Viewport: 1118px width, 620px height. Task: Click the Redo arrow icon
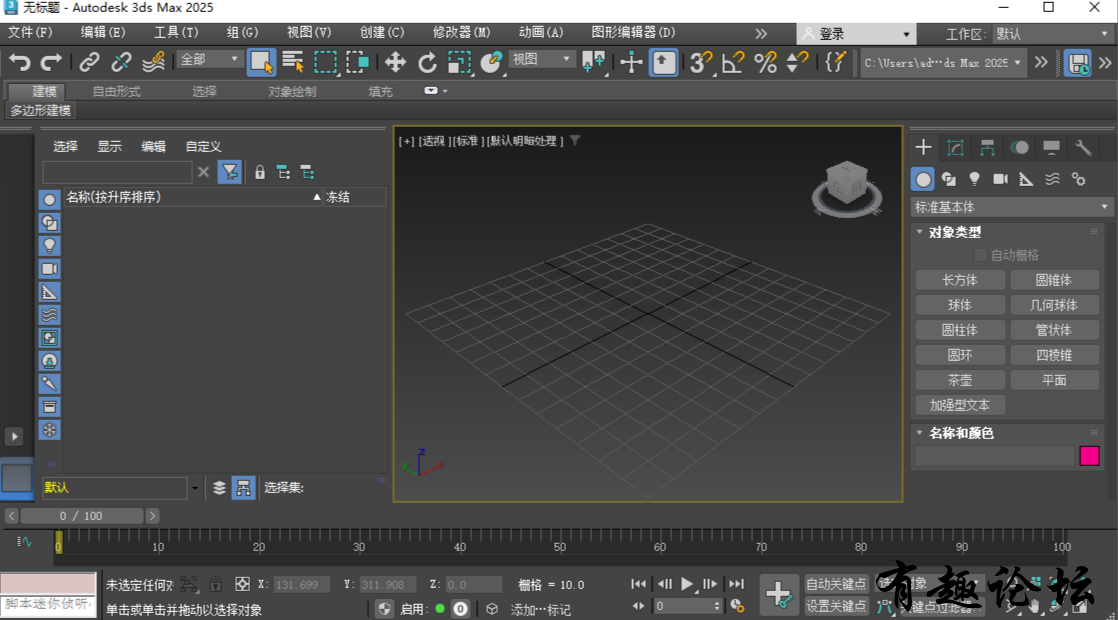(51, 63)
